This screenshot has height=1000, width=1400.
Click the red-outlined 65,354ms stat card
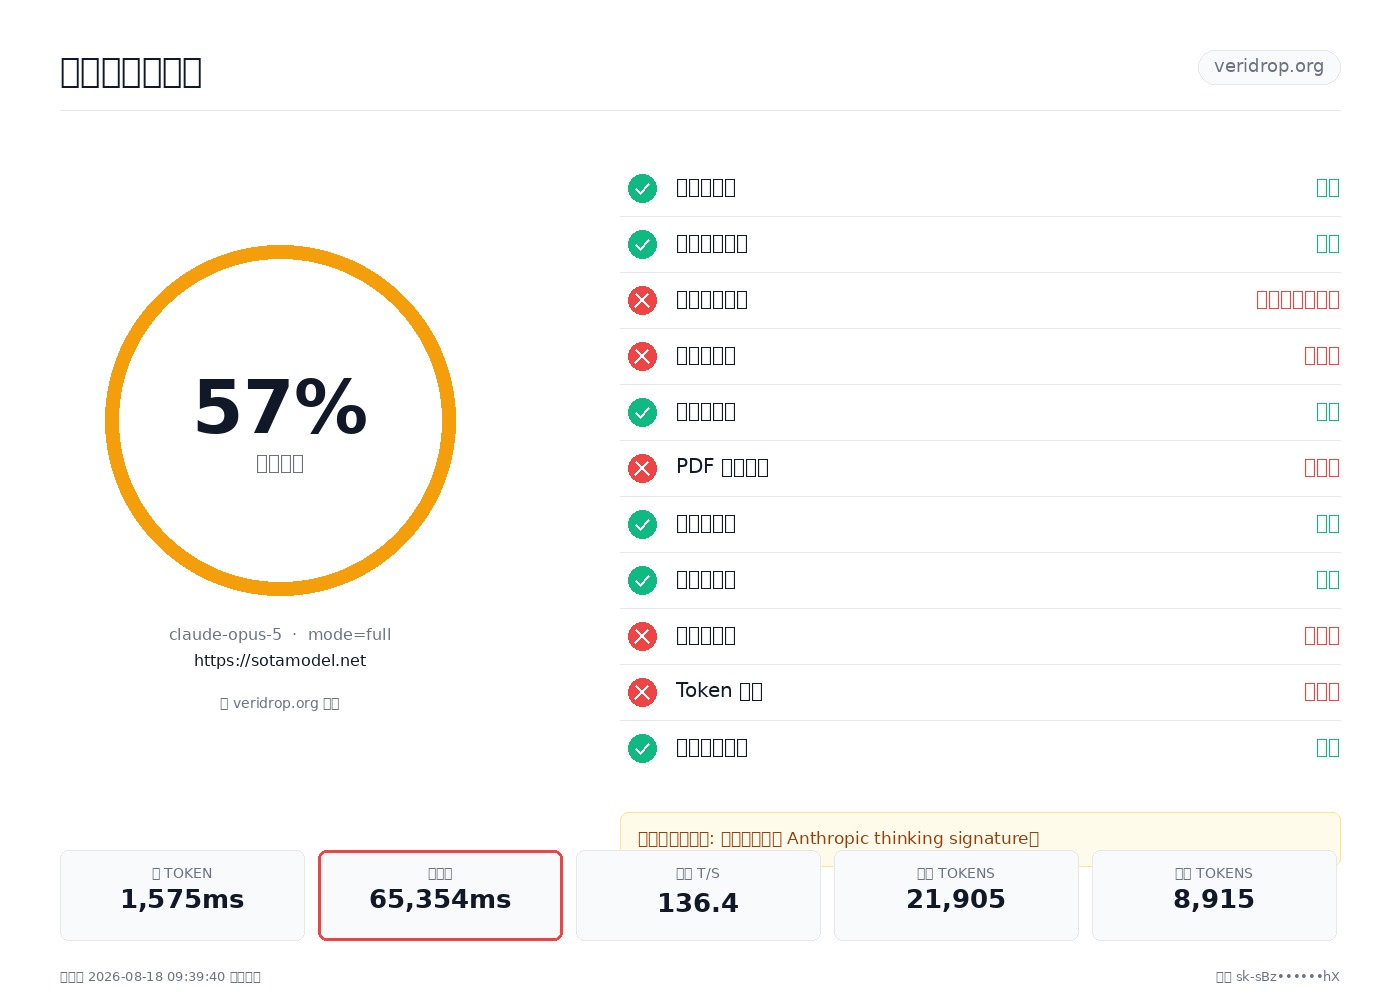point(440,895)
